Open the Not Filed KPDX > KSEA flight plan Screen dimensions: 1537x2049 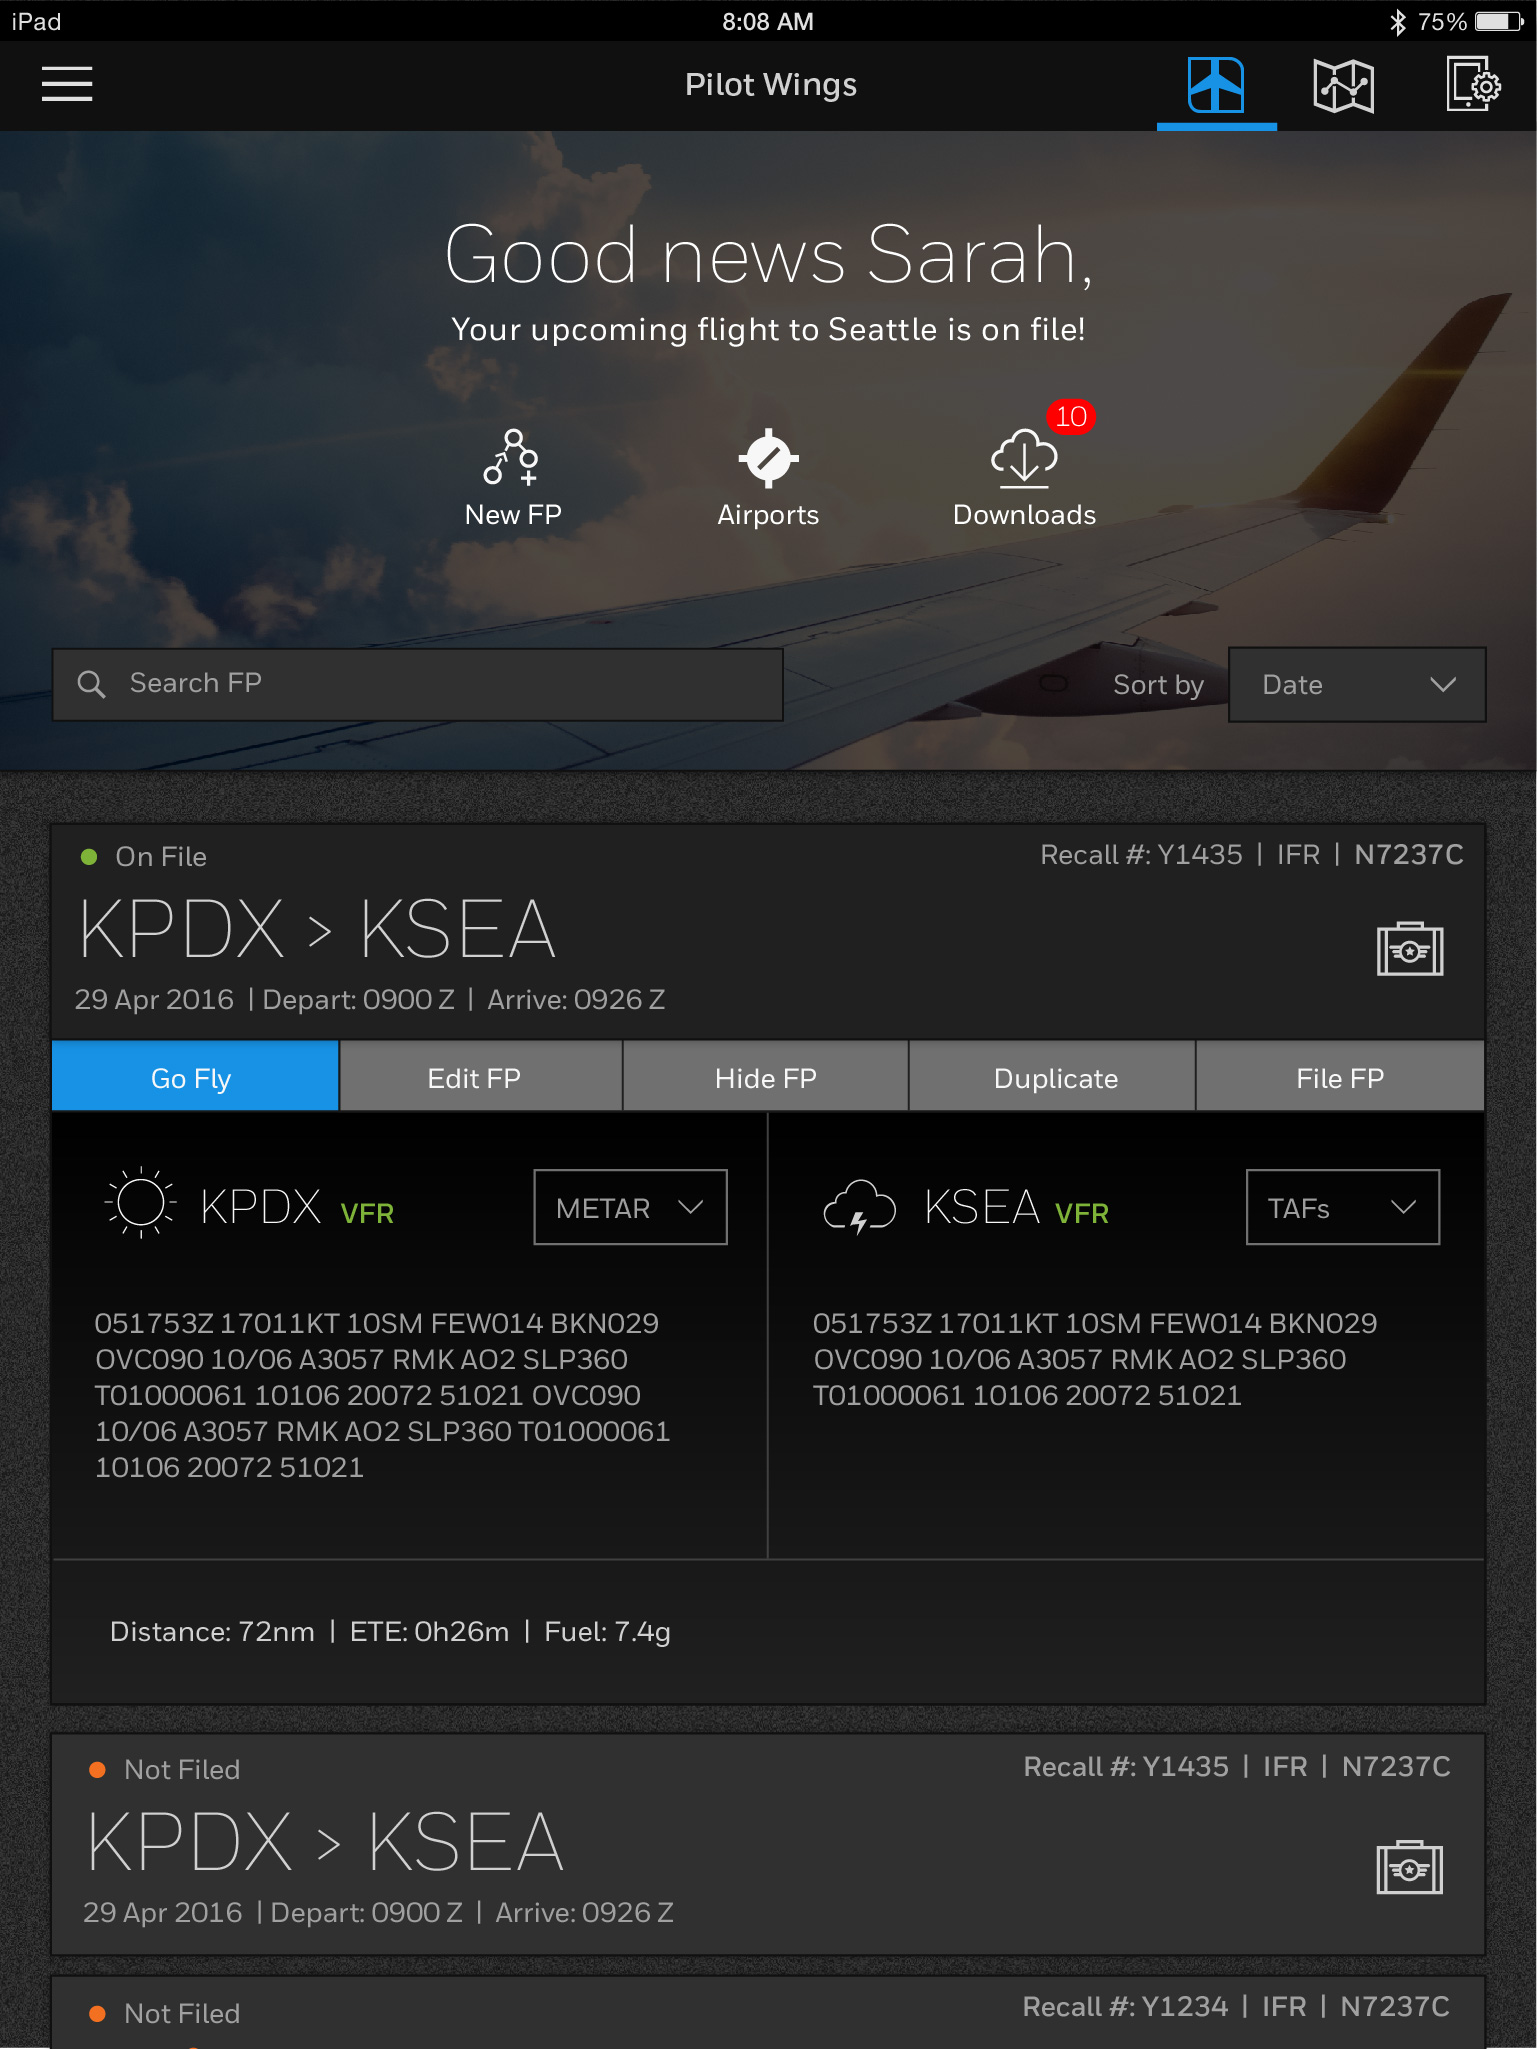(768, 1844)
